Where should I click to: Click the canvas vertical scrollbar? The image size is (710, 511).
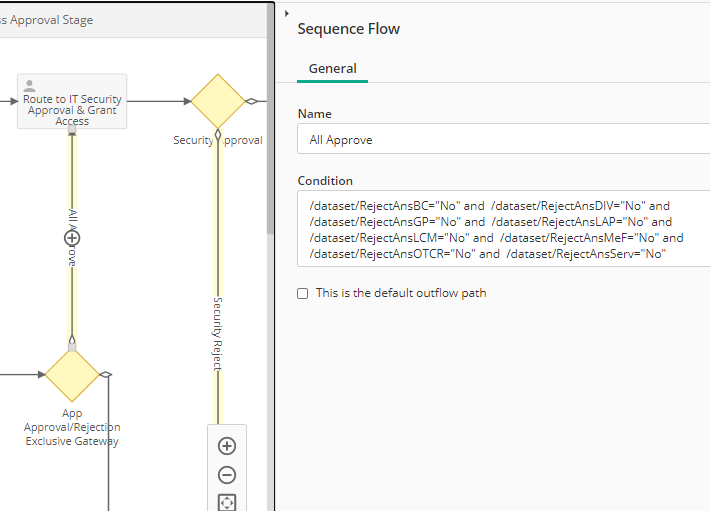[x=270, y=150]
